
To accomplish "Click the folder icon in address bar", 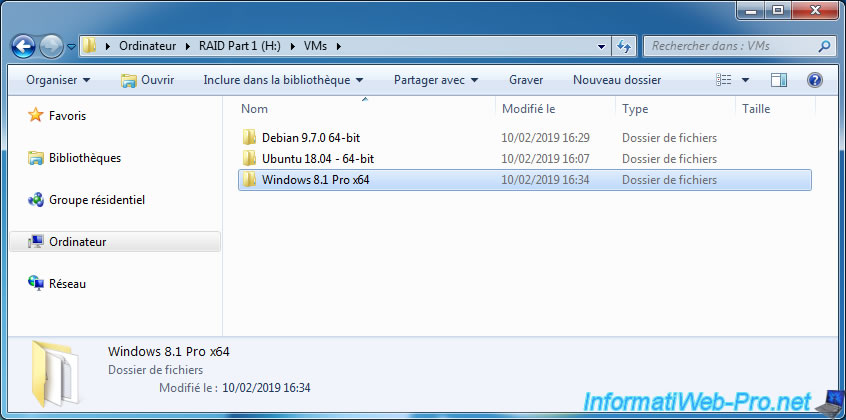I will (x=90, y=46).
